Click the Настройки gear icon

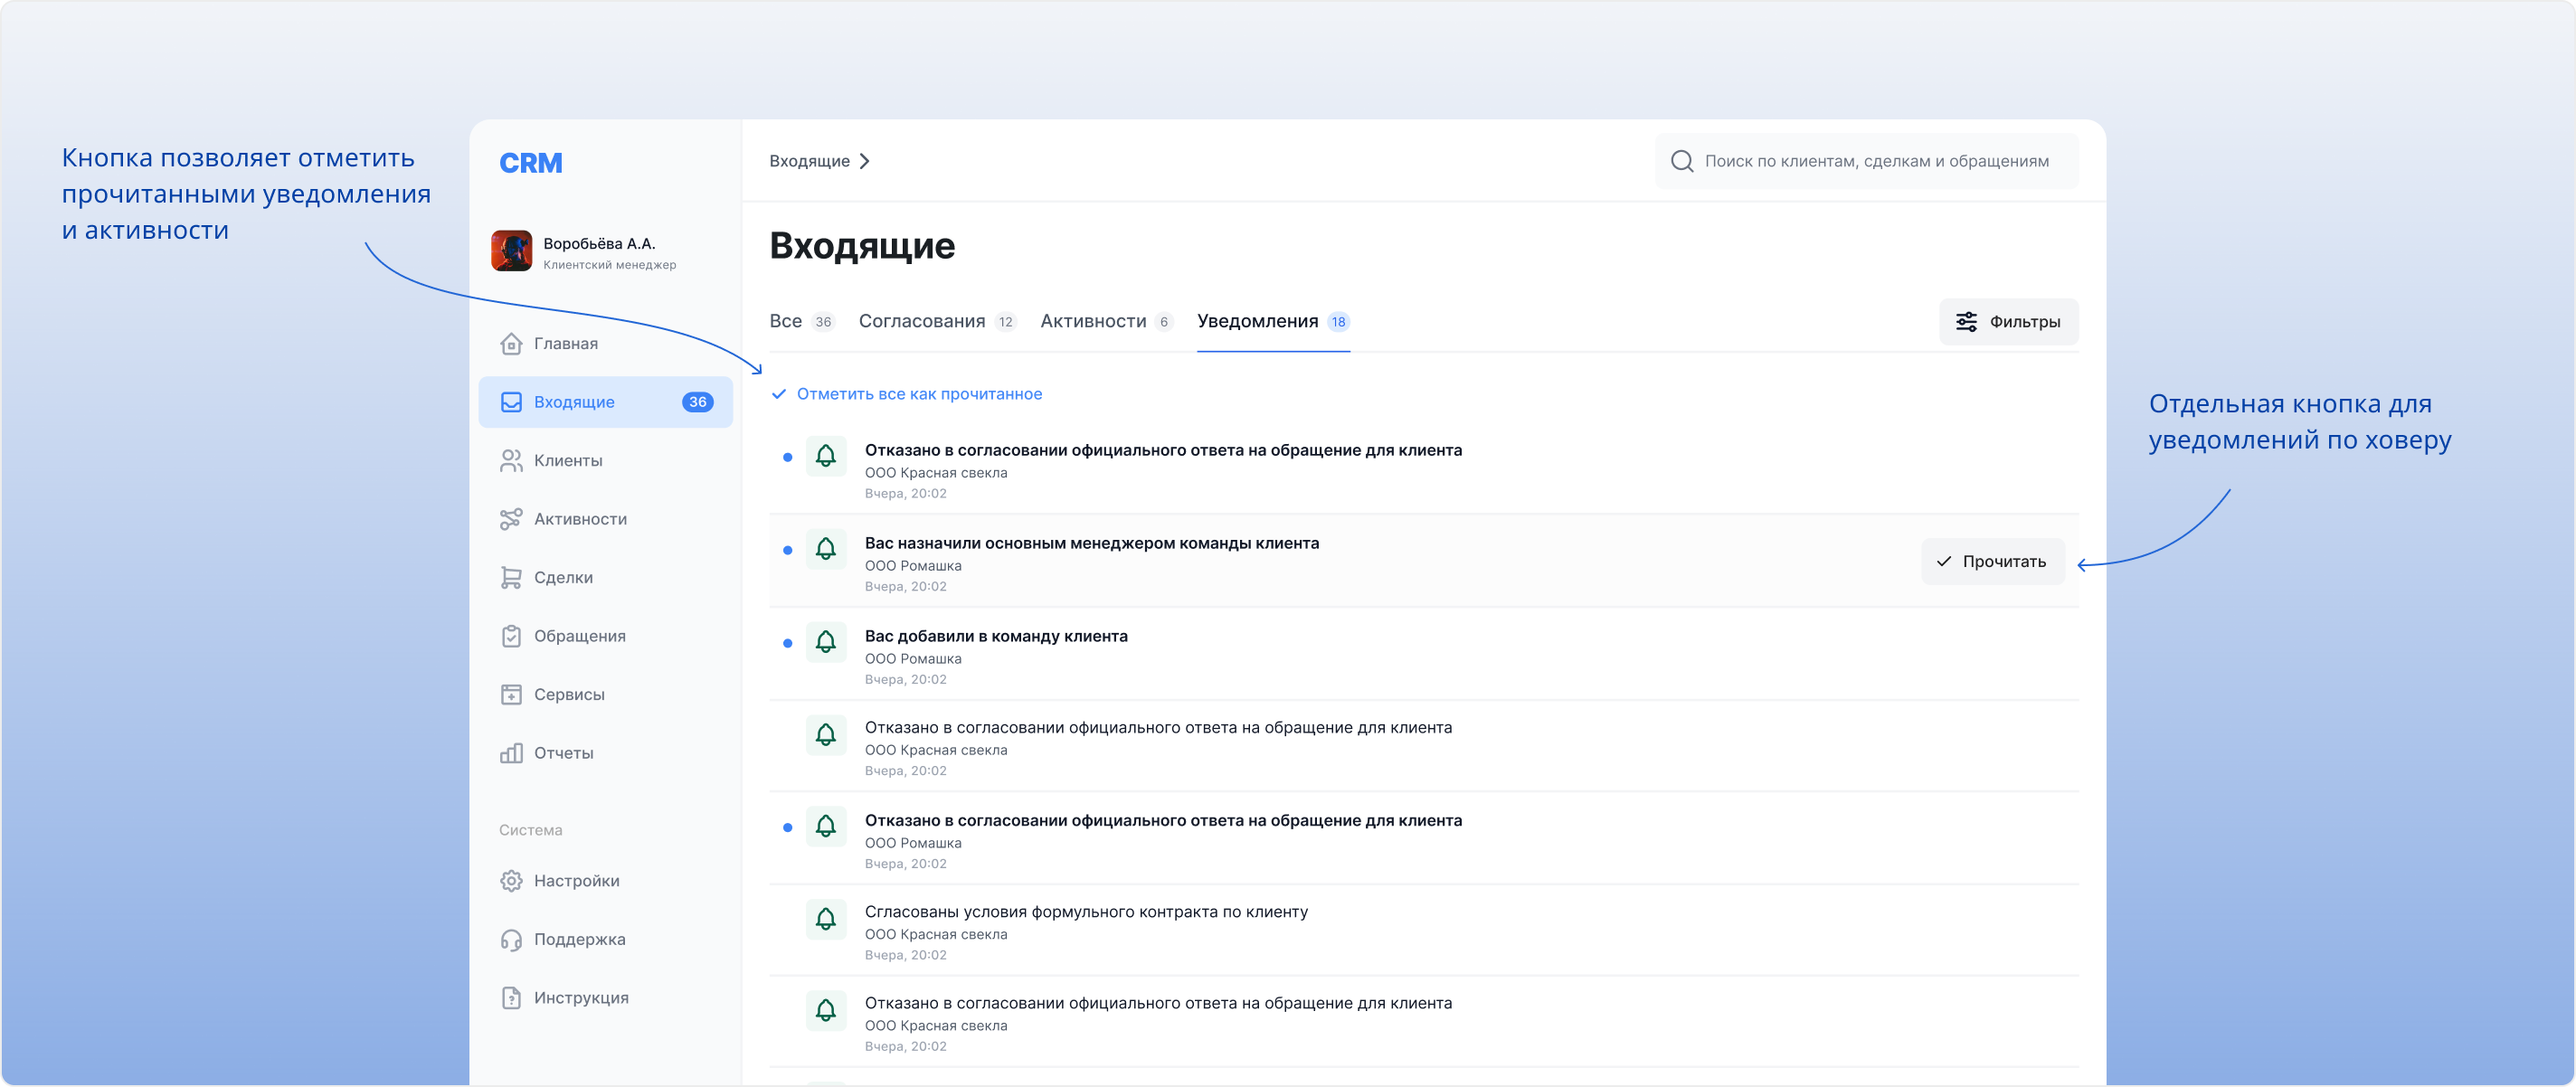[x=511, y=881]
